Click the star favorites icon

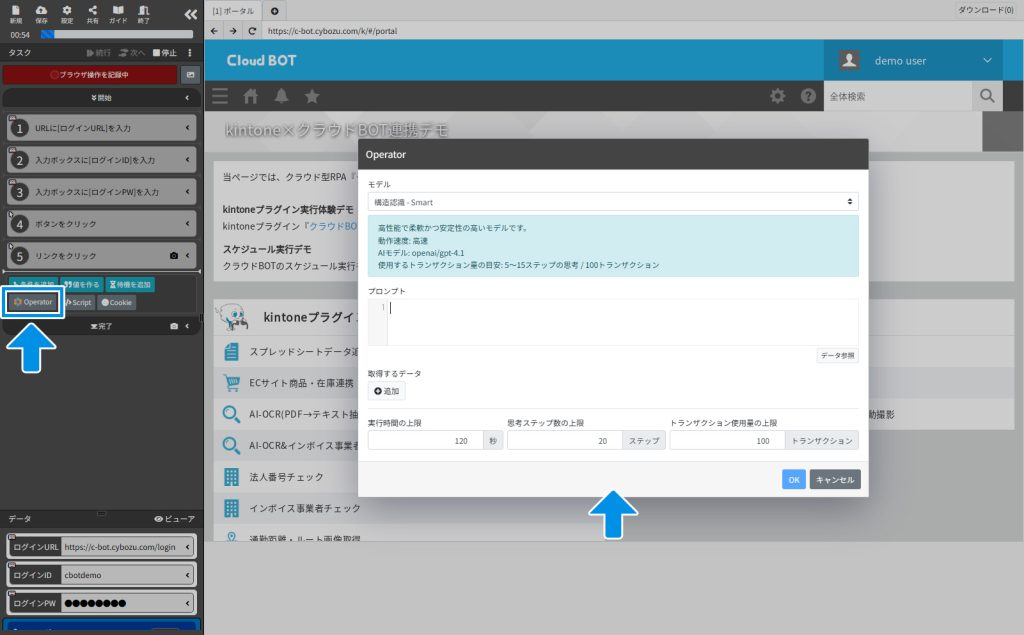pyautogui.click(x=312, y=97)
